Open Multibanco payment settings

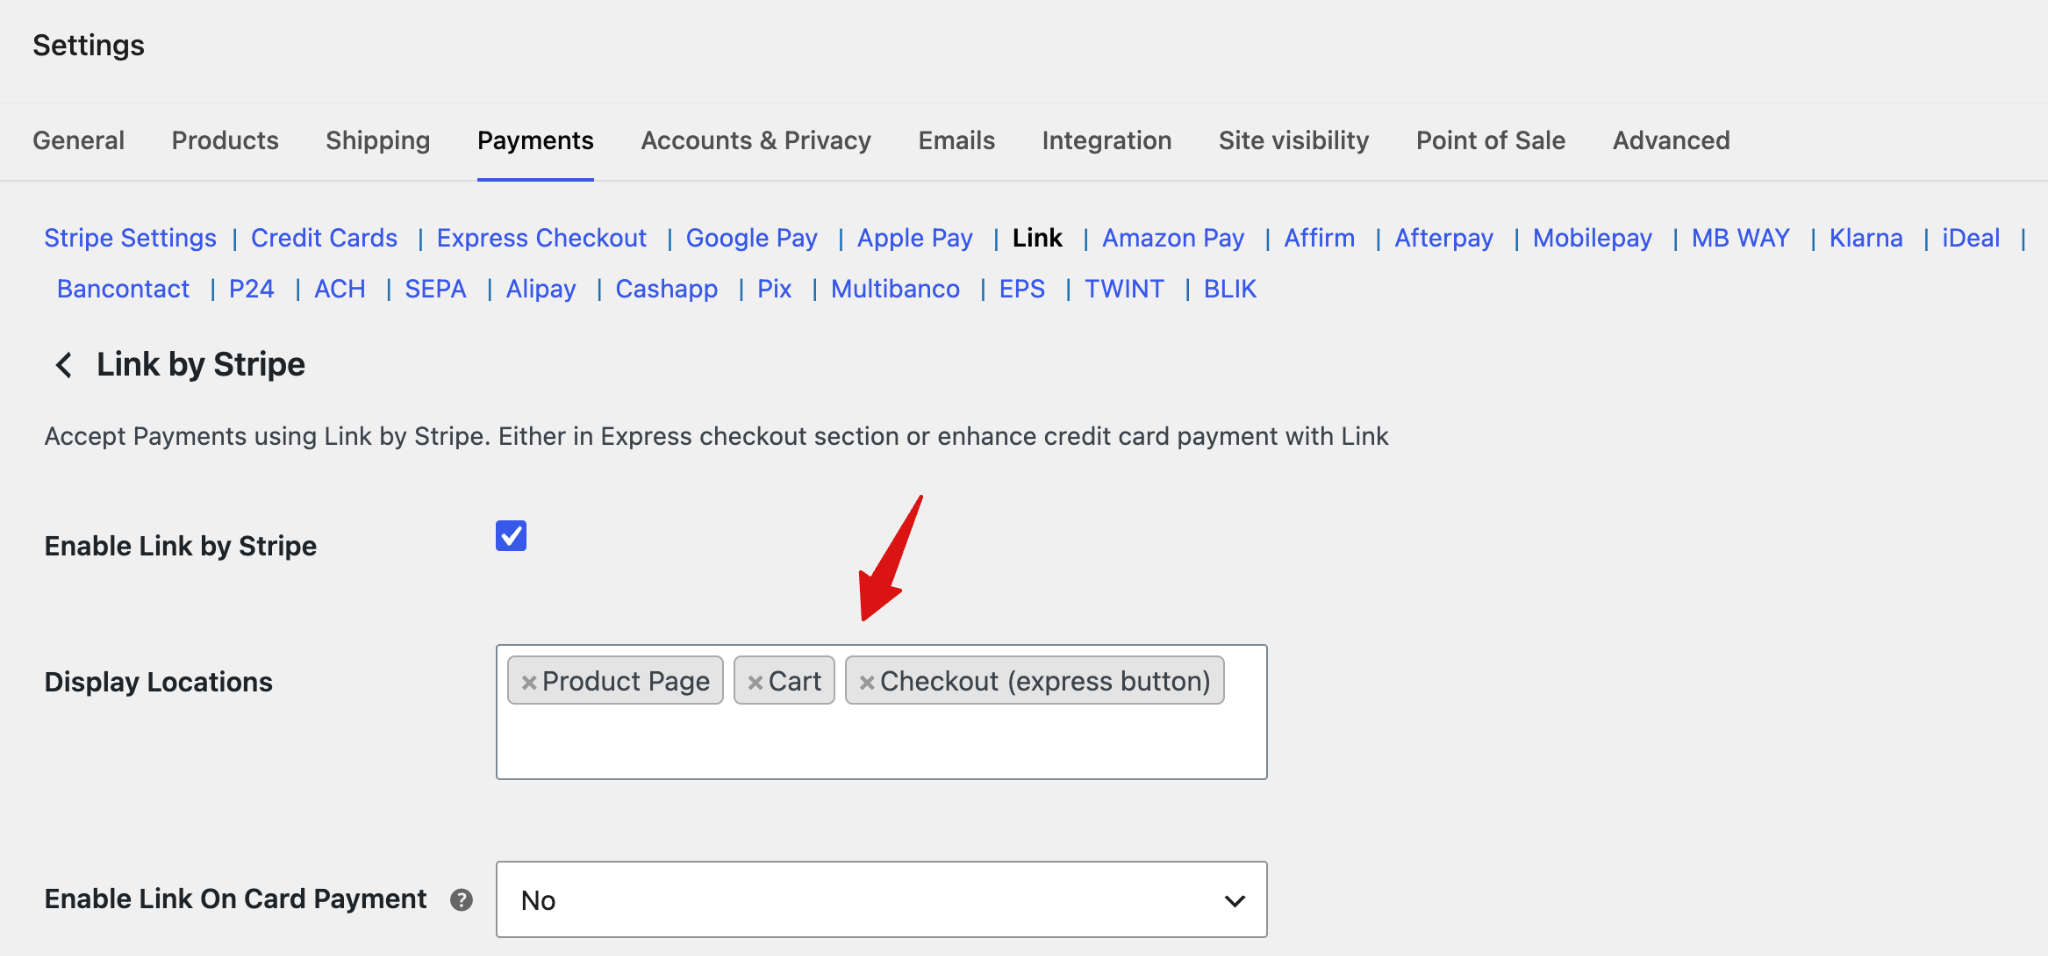click(895, 289)
